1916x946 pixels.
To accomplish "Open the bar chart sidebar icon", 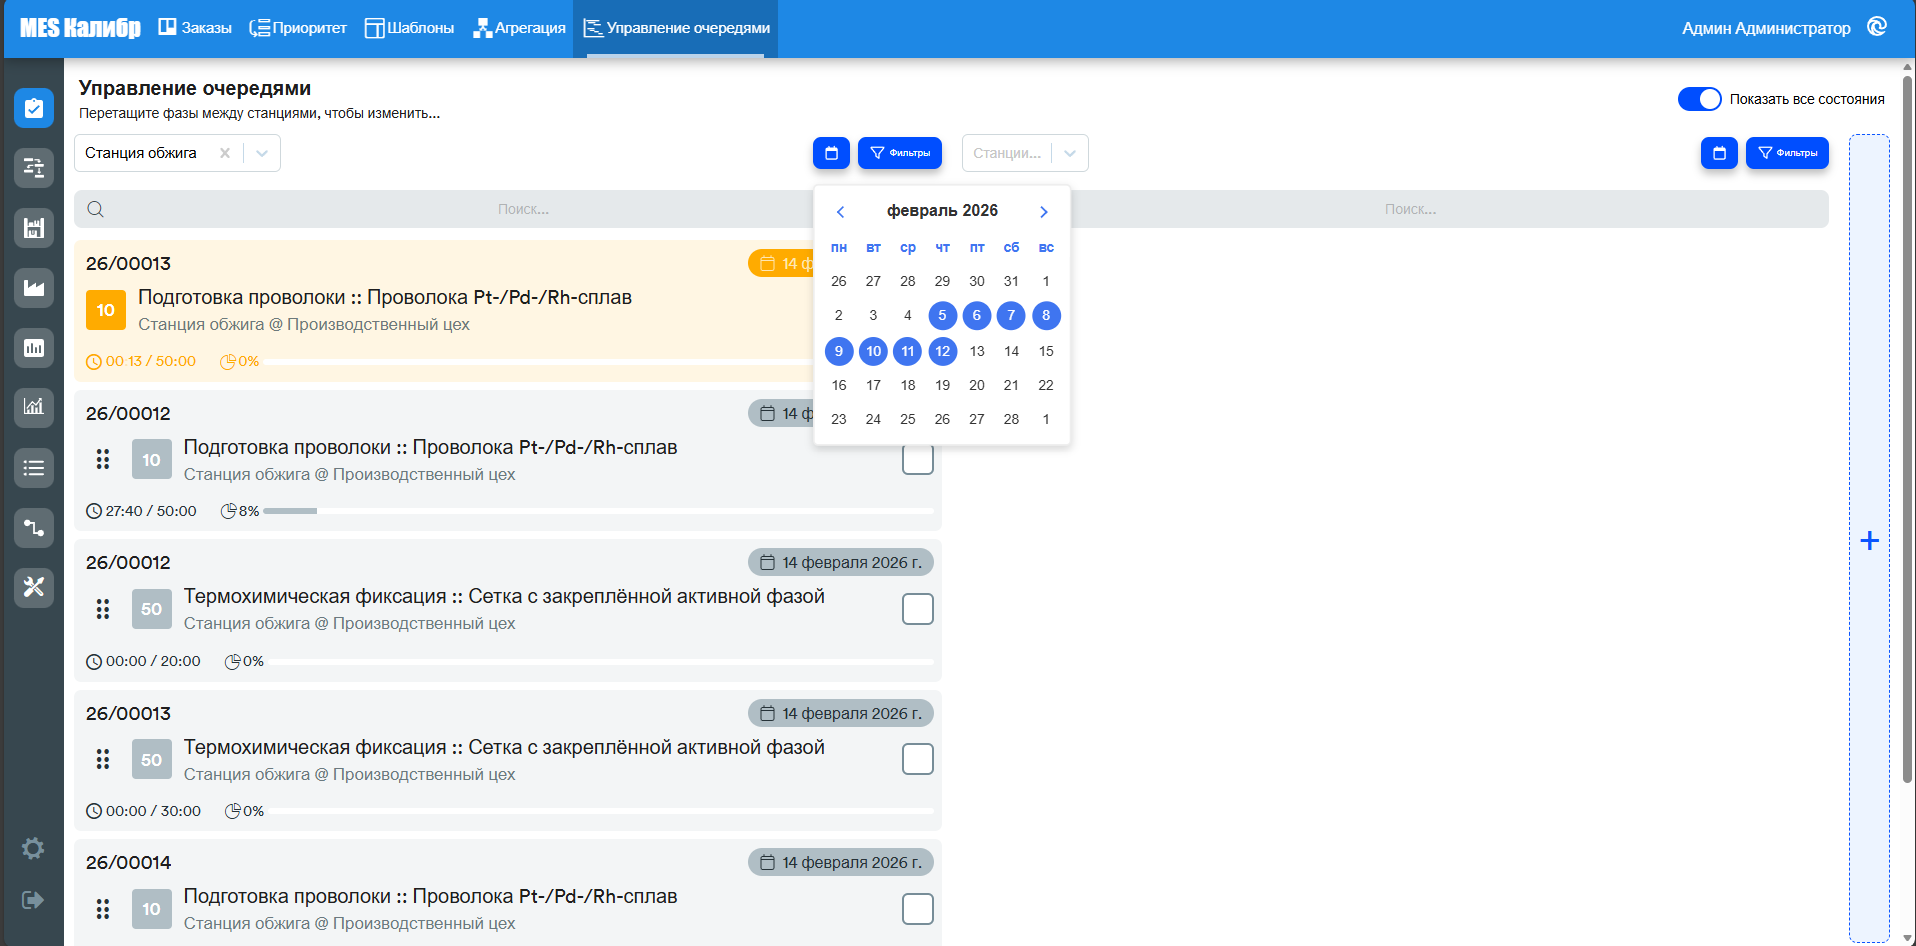I will pos(33,348).
